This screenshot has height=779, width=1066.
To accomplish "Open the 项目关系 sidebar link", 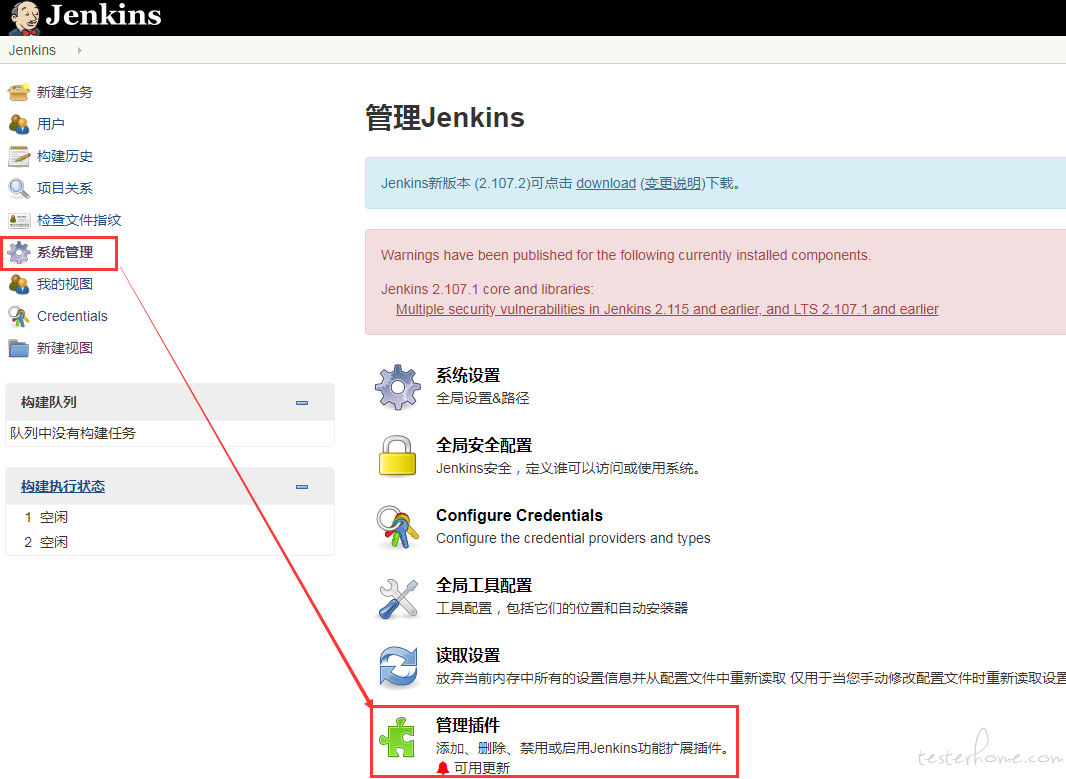I will coord(65,188).
